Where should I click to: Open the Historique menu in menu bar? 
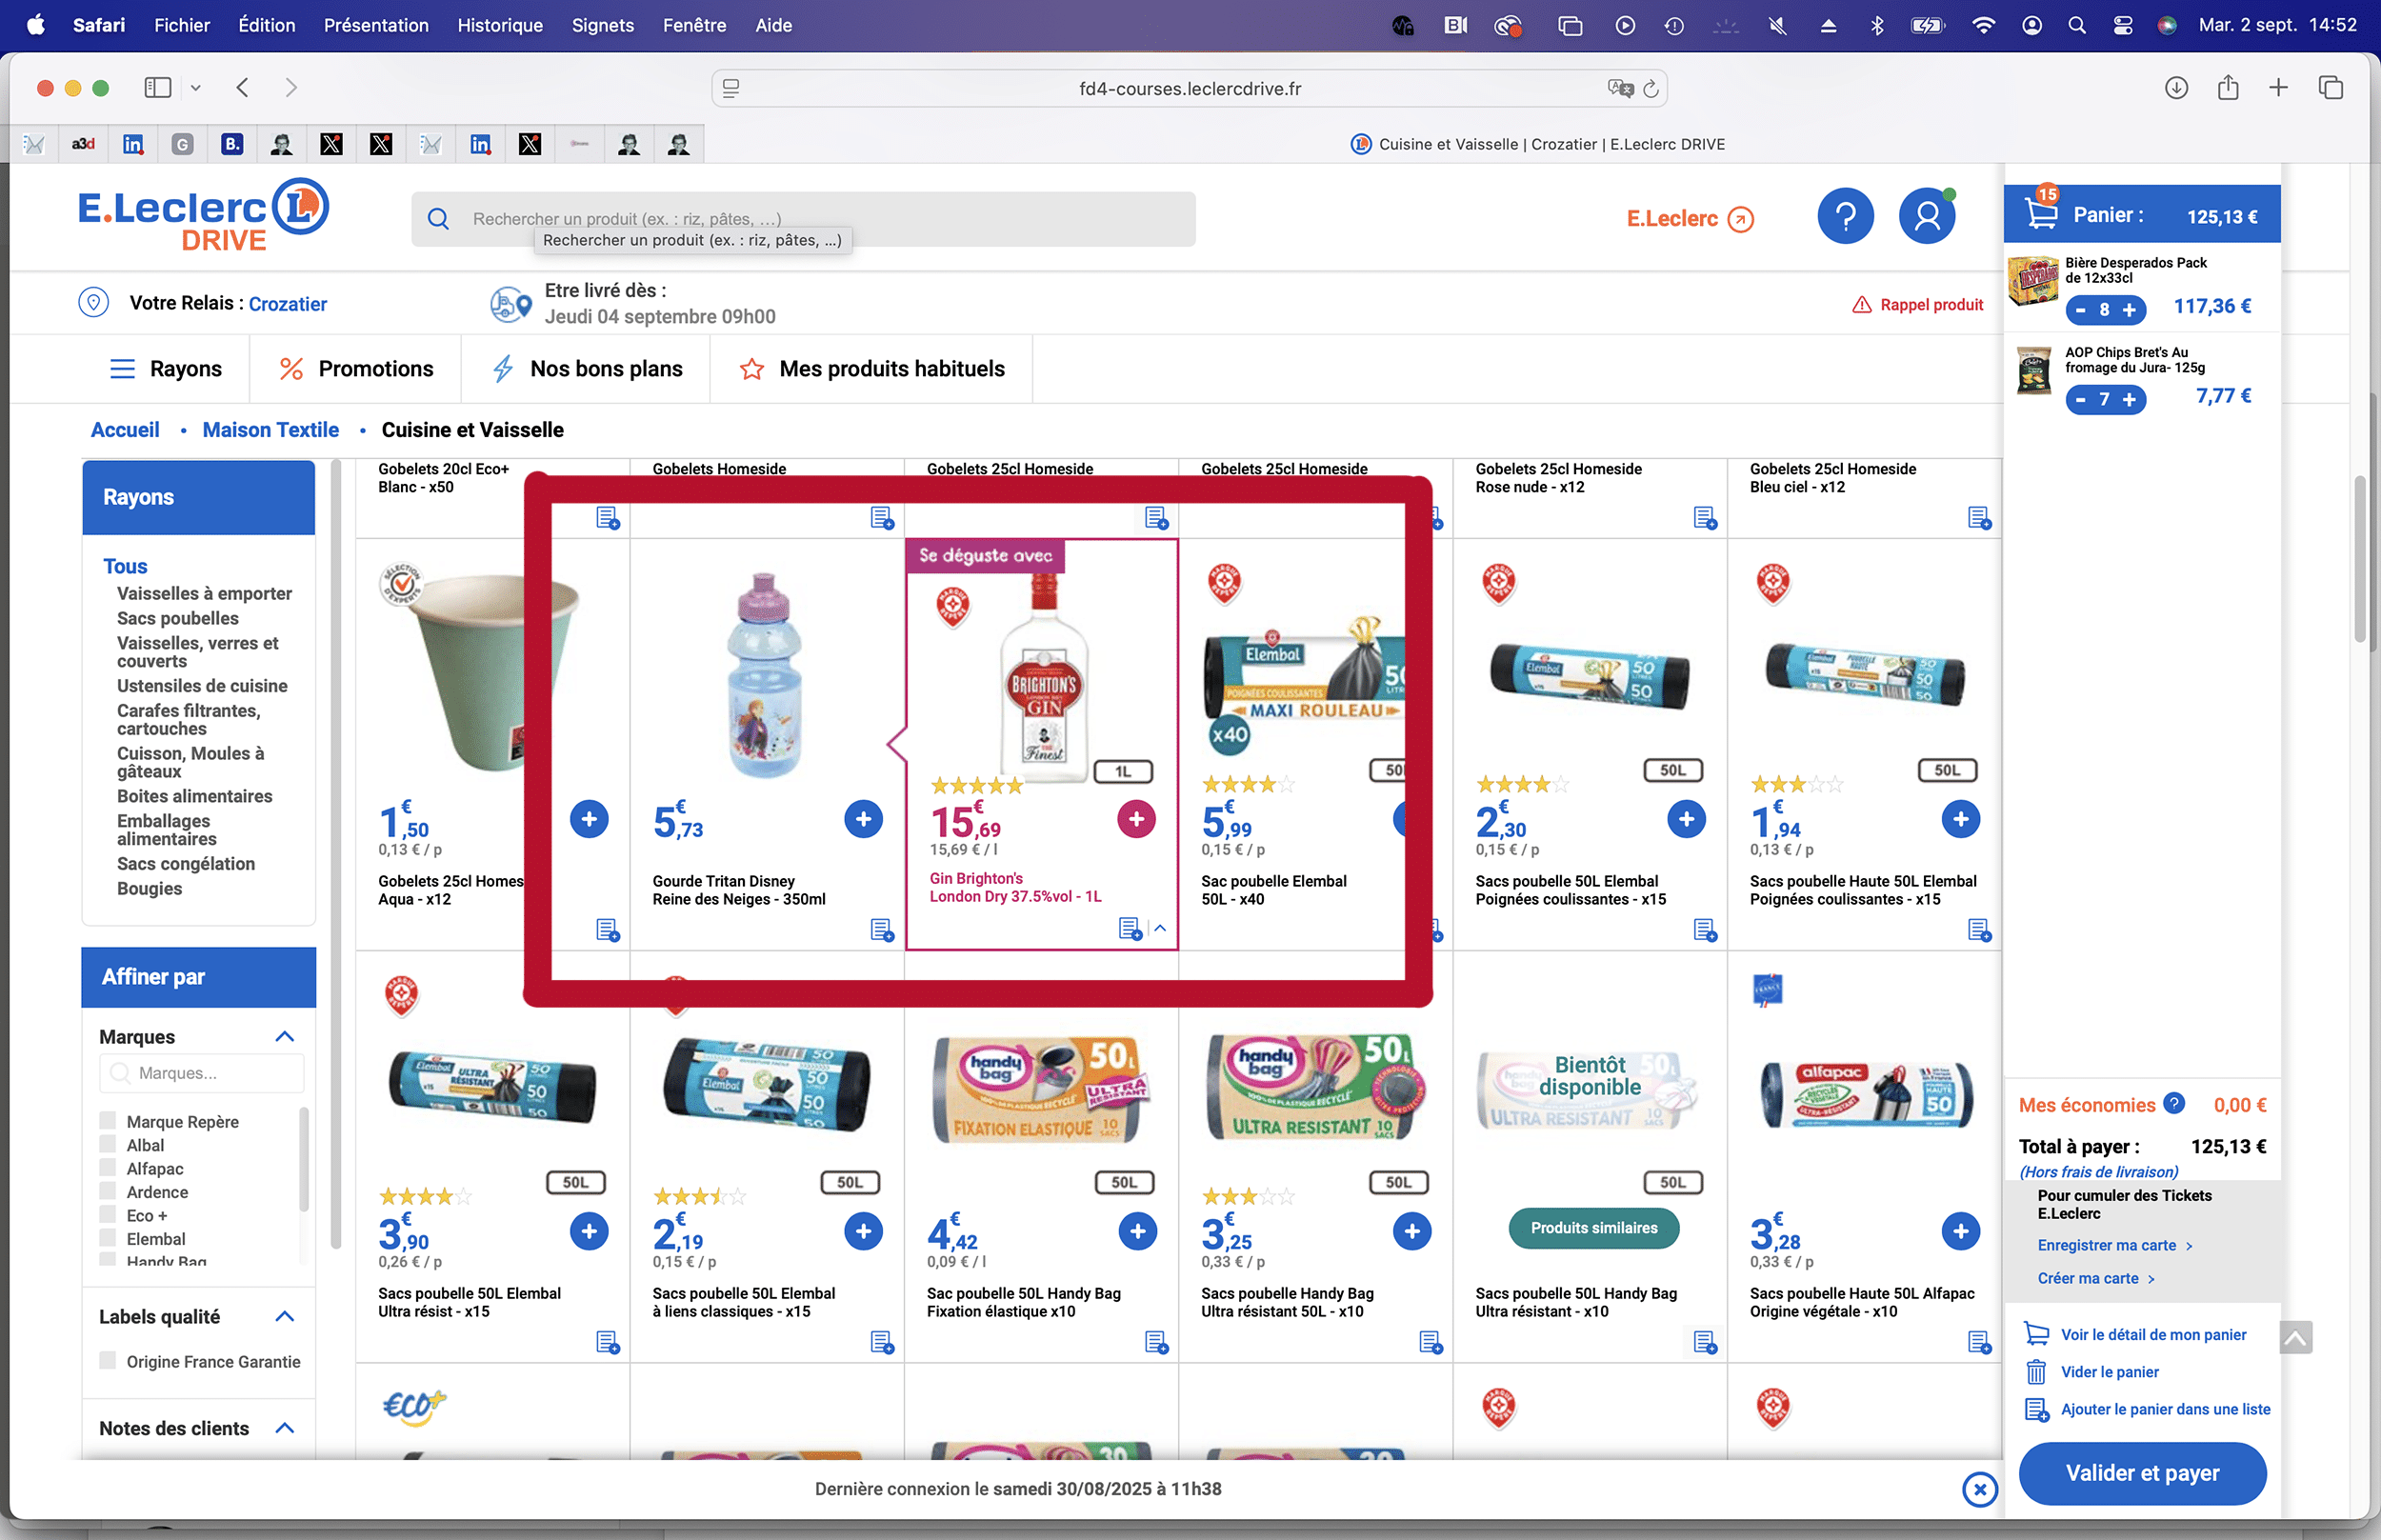click(500, 25)
